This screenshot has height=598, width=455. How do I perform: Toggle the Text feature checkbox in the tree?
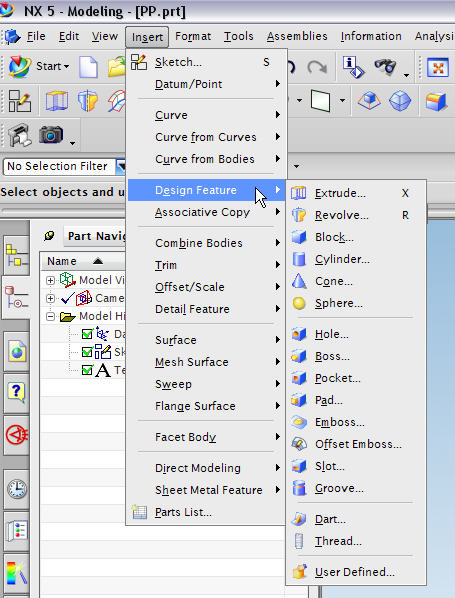point(87,370)
